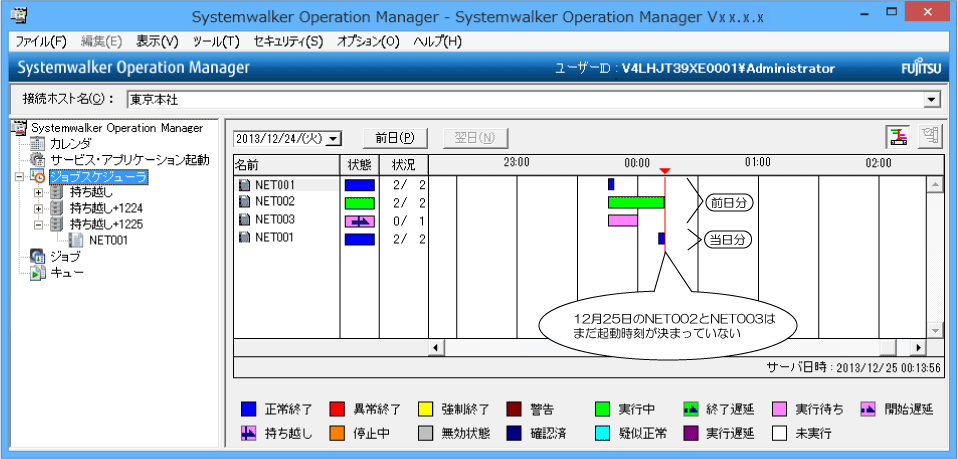Click the 状態 column header
This screenshot has height=459, width=958.
359,164
